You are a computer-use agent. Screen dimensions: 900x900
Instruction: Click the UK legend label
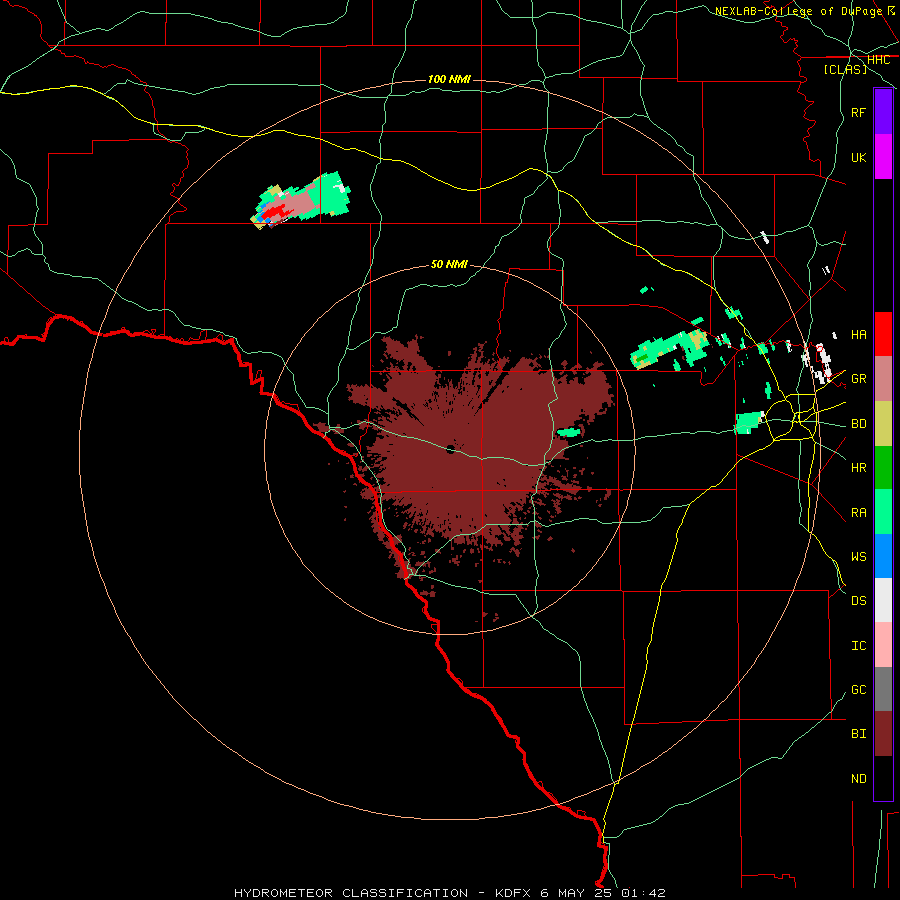click(x=858, y=157)
